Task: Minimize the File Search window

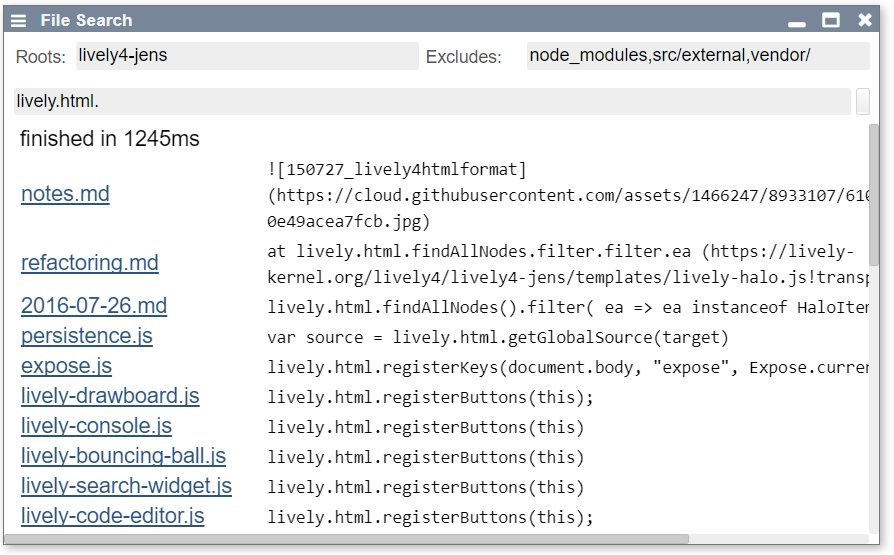Action: (x=797, y=21)
